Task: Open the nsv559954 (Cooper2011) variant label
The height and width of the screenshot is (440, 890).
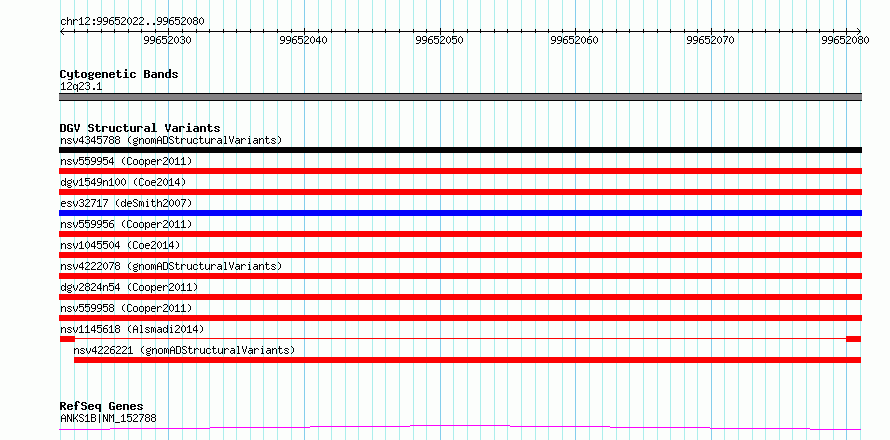Action: coord(126,161)
